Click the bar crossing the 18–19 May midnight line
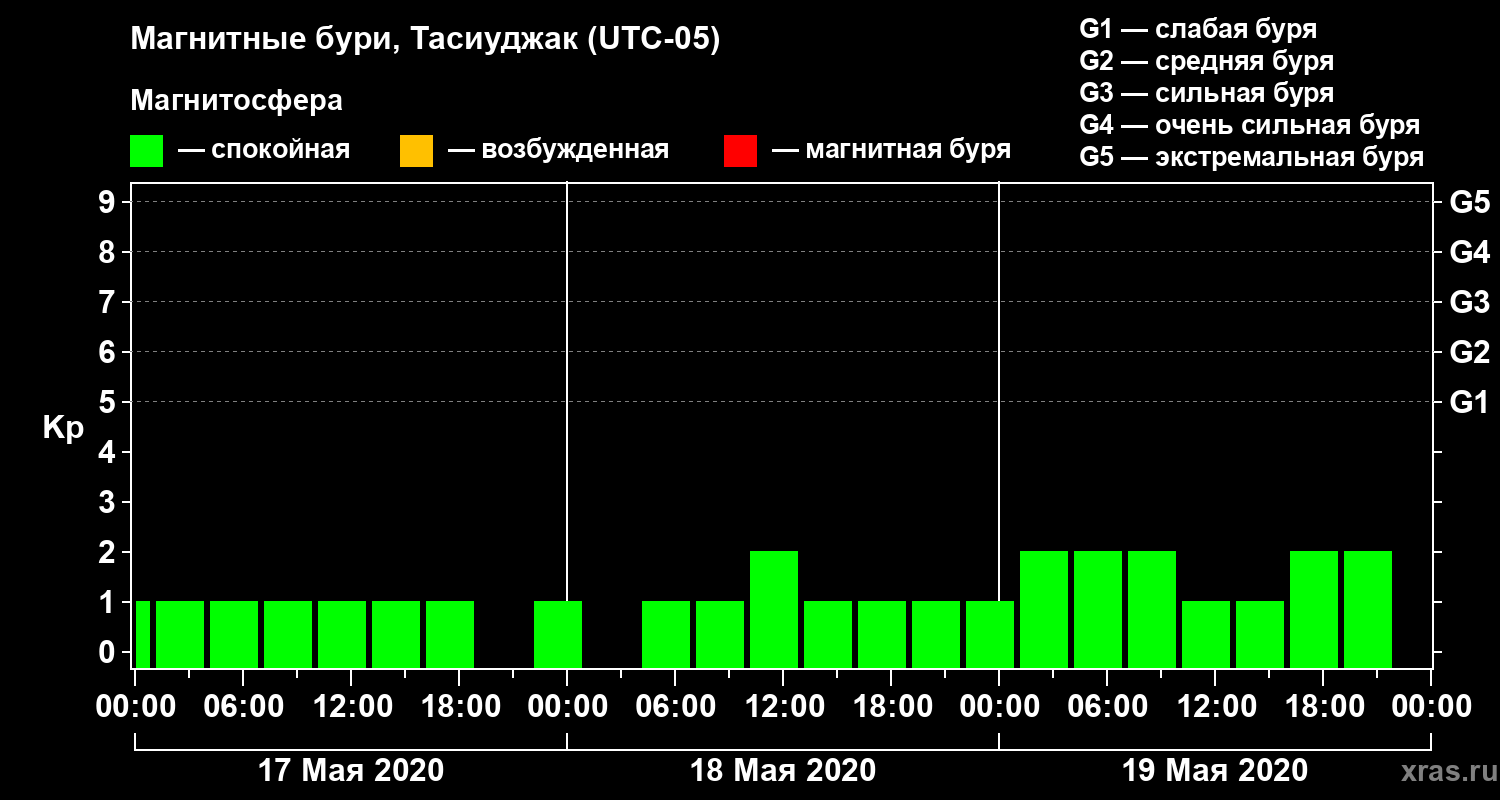Viewport: 1500px width, 800px height. [990, 634]
